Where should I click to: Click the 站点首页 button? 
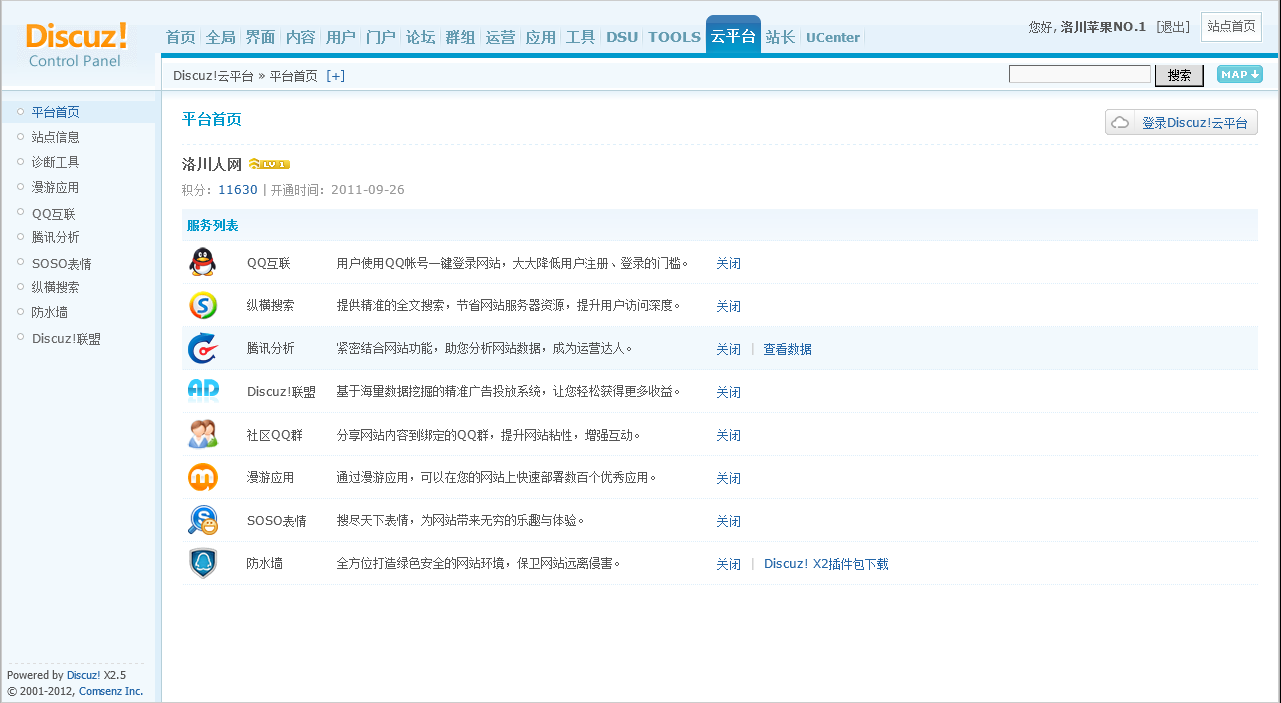1231,26
